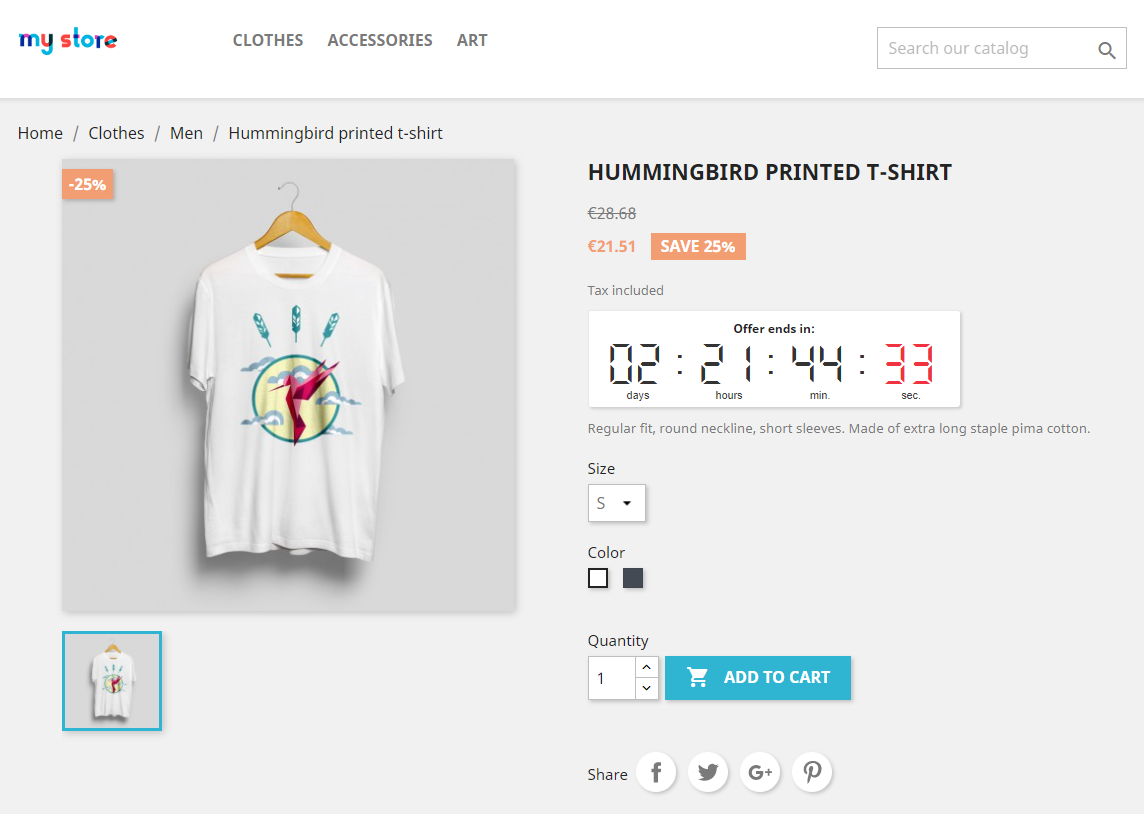
Task: Share on Facebook
Action: 656,772
